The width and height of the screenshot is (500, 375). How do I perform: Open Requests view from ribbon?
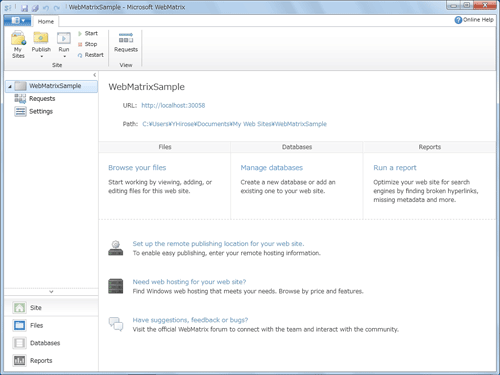click(x=126, y=42)
